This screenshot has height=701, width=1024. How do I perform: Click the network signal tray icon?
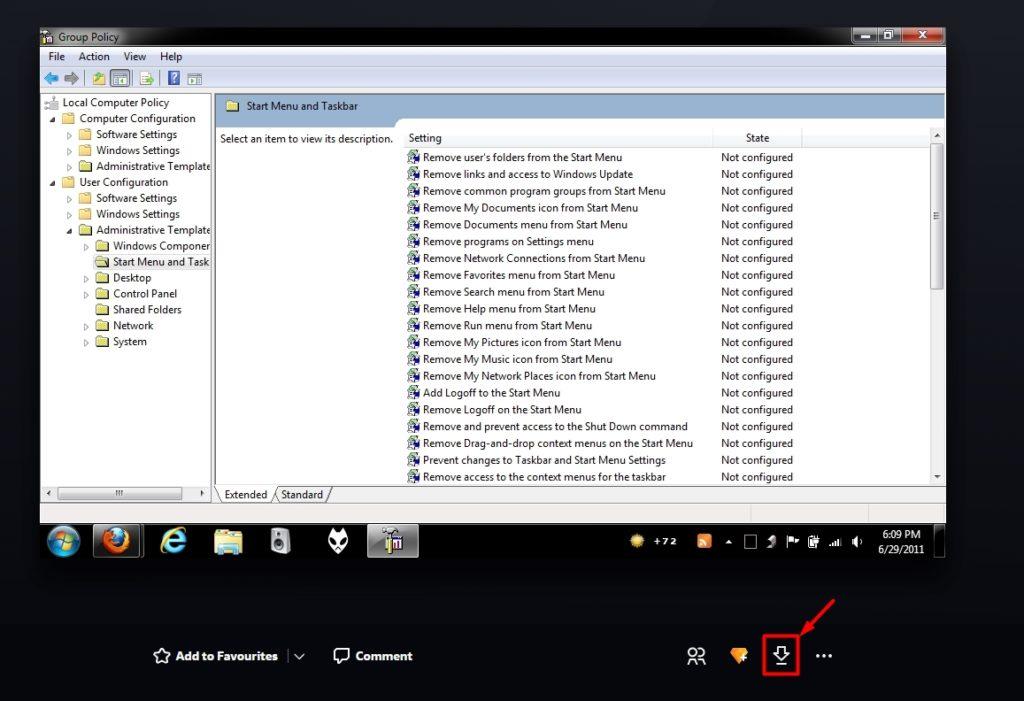(x=835, y=542)
